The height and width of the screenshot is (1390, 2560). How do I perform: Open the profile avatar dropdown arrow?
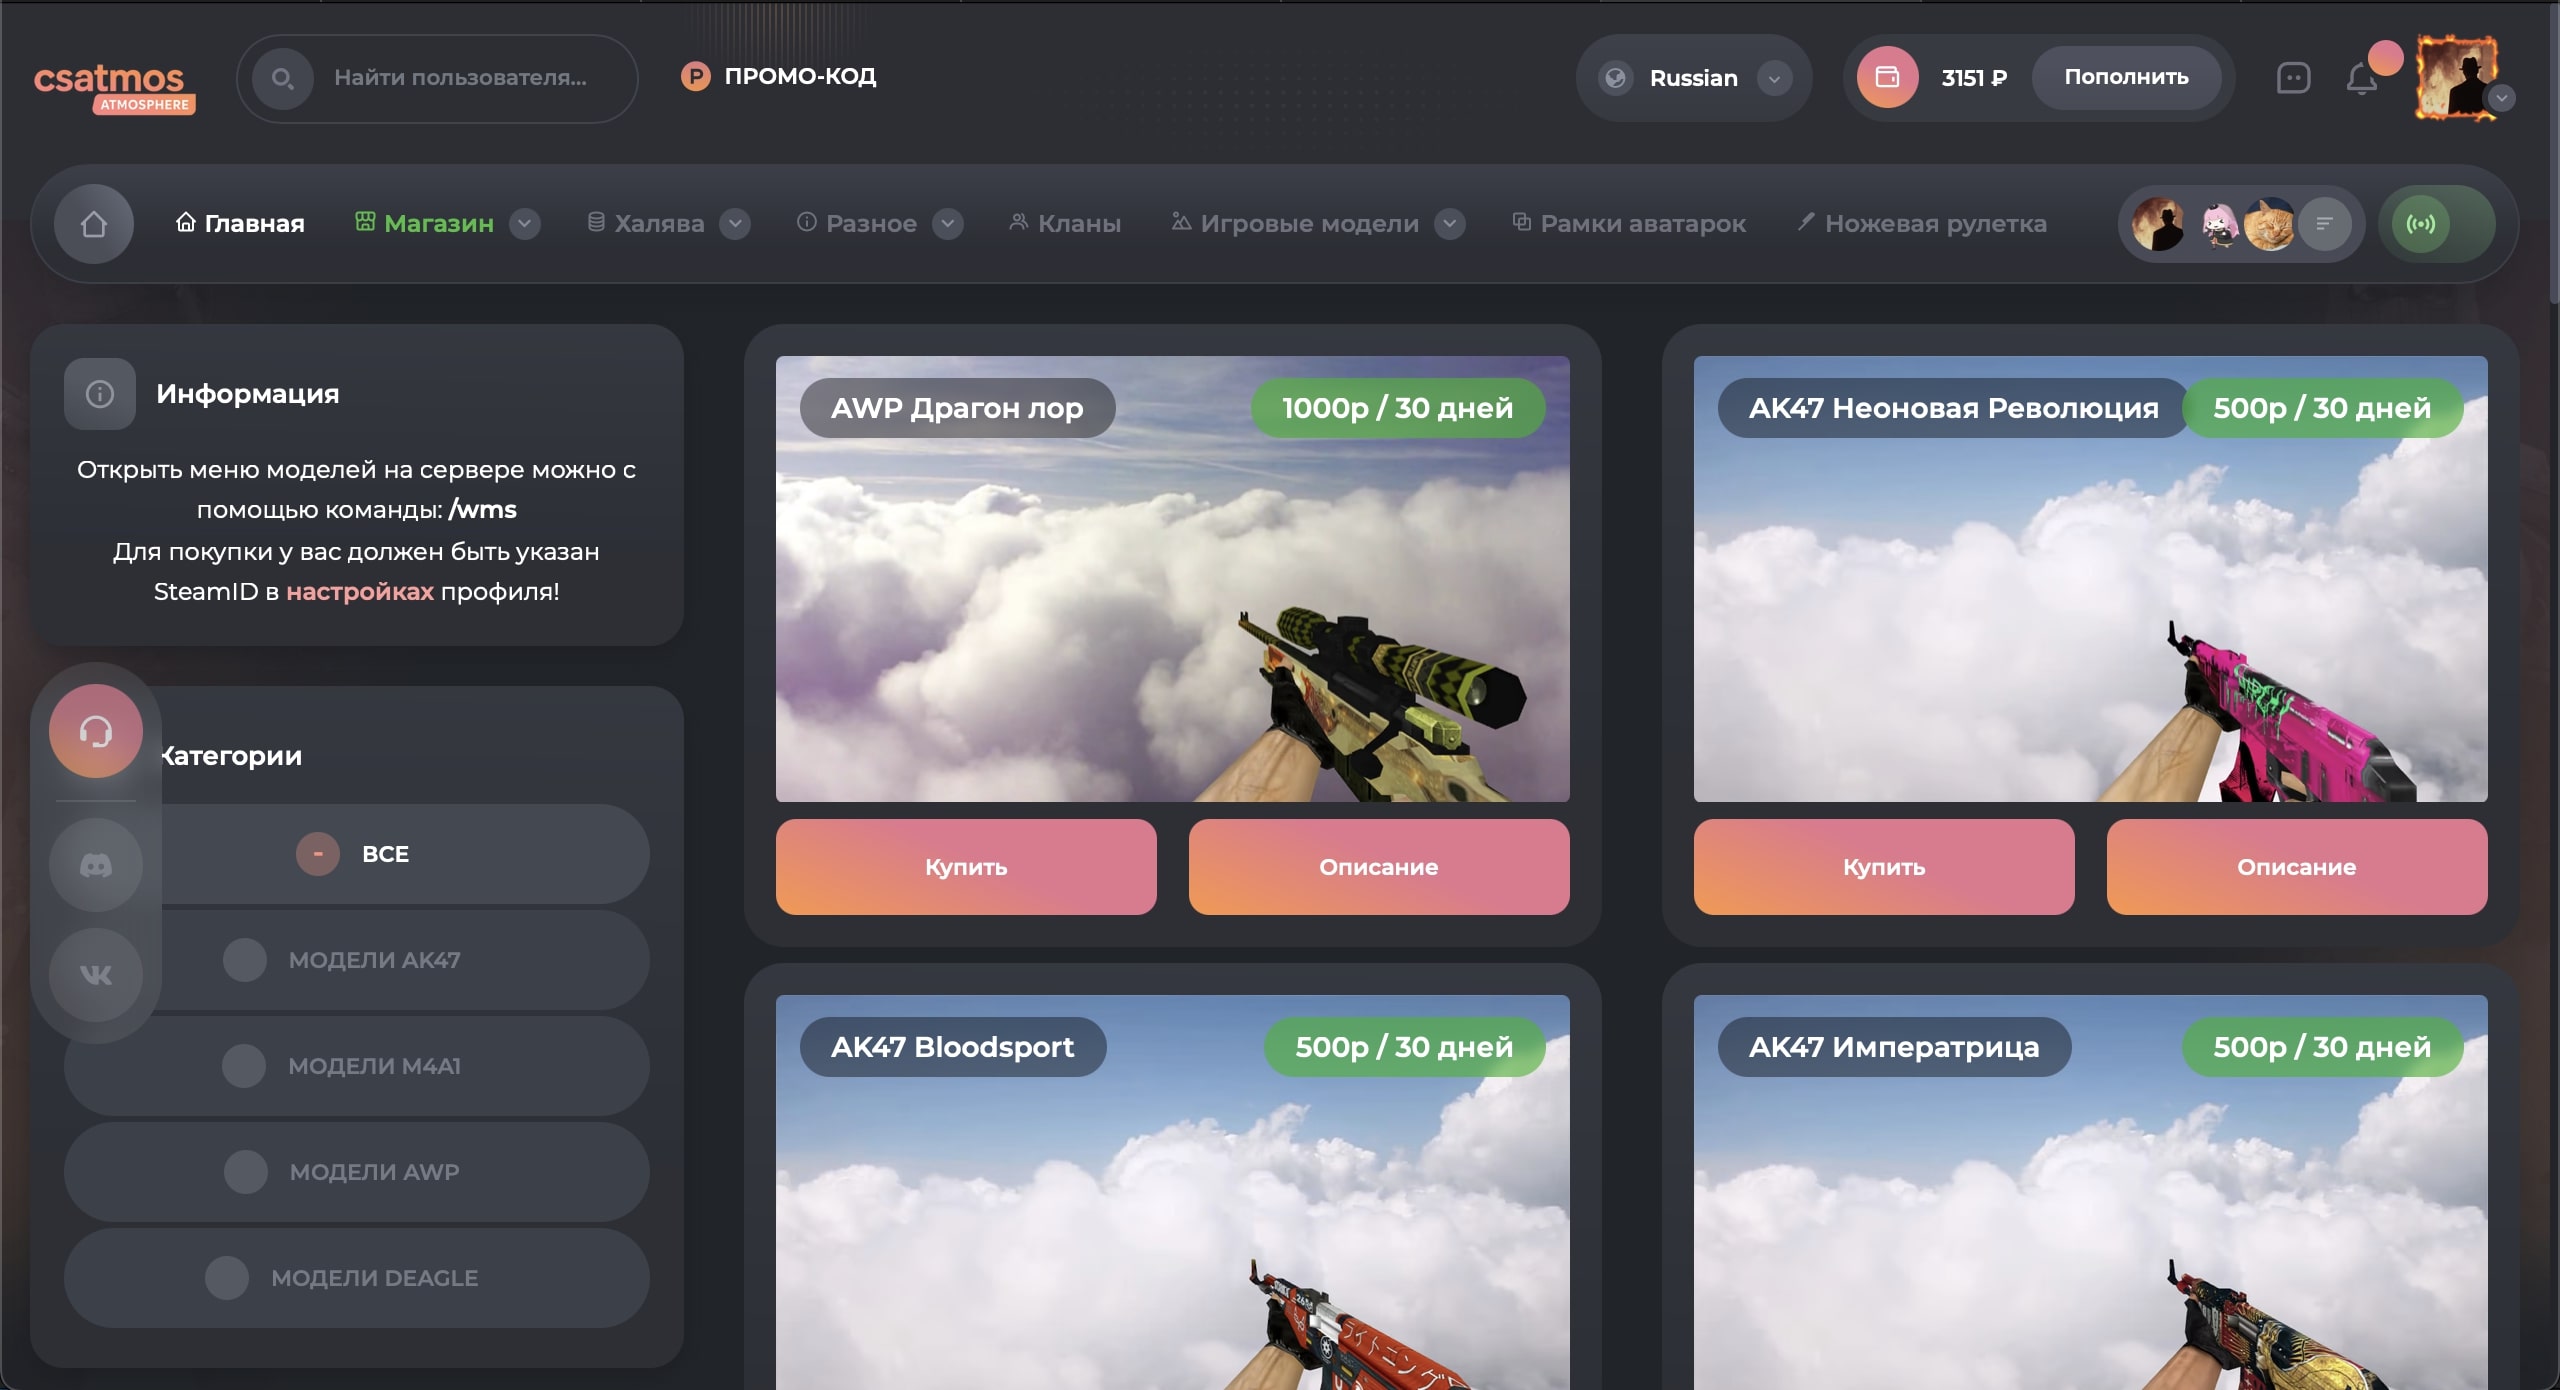point(2501,98)
